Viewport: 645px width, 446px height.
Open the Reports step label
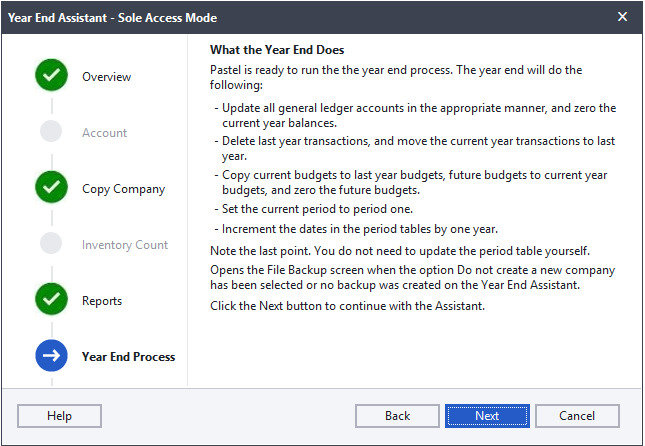(102, 301)
